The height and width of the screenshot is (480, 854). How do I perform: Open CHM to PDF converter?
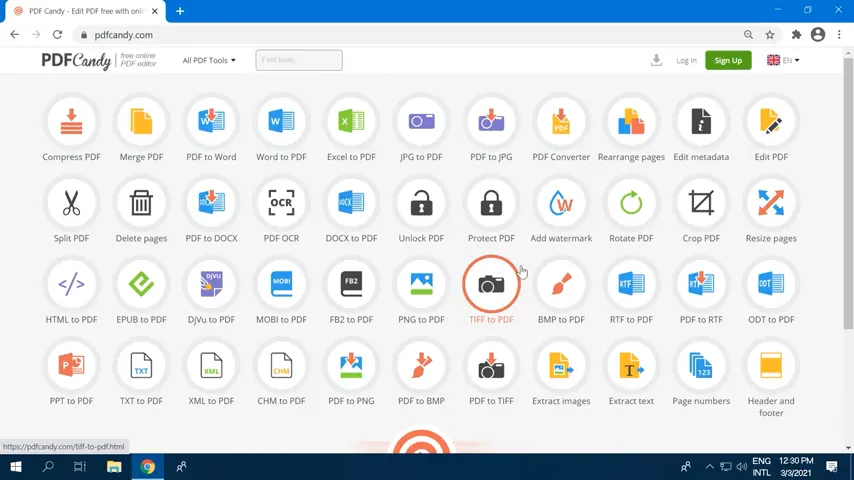coord(281,365)
